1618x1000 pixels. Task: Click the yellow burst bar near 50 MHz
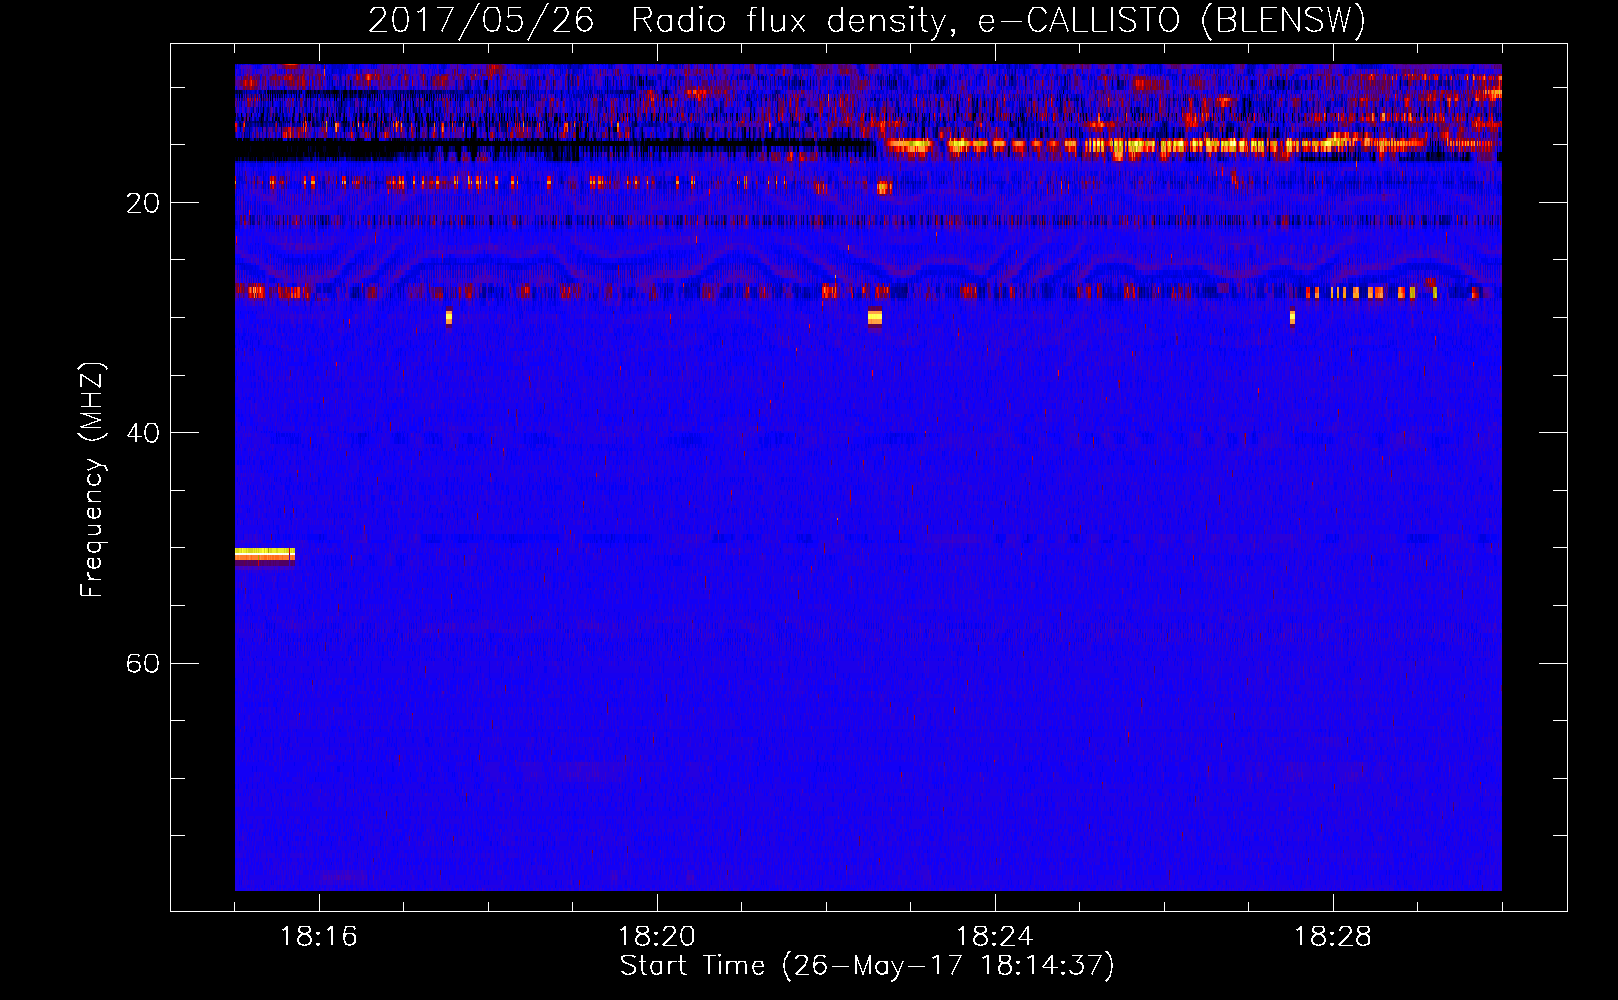265,555
